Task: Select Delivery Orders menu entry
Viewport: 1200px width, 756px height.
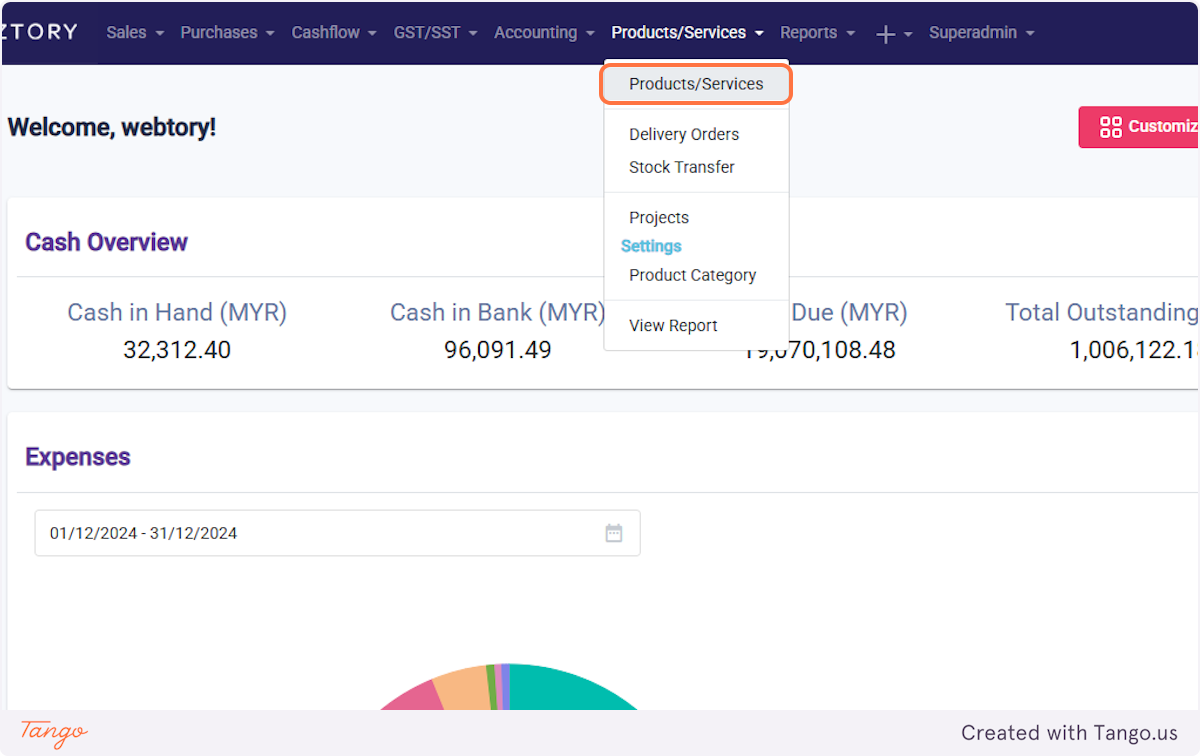Action: click(684, 134)
